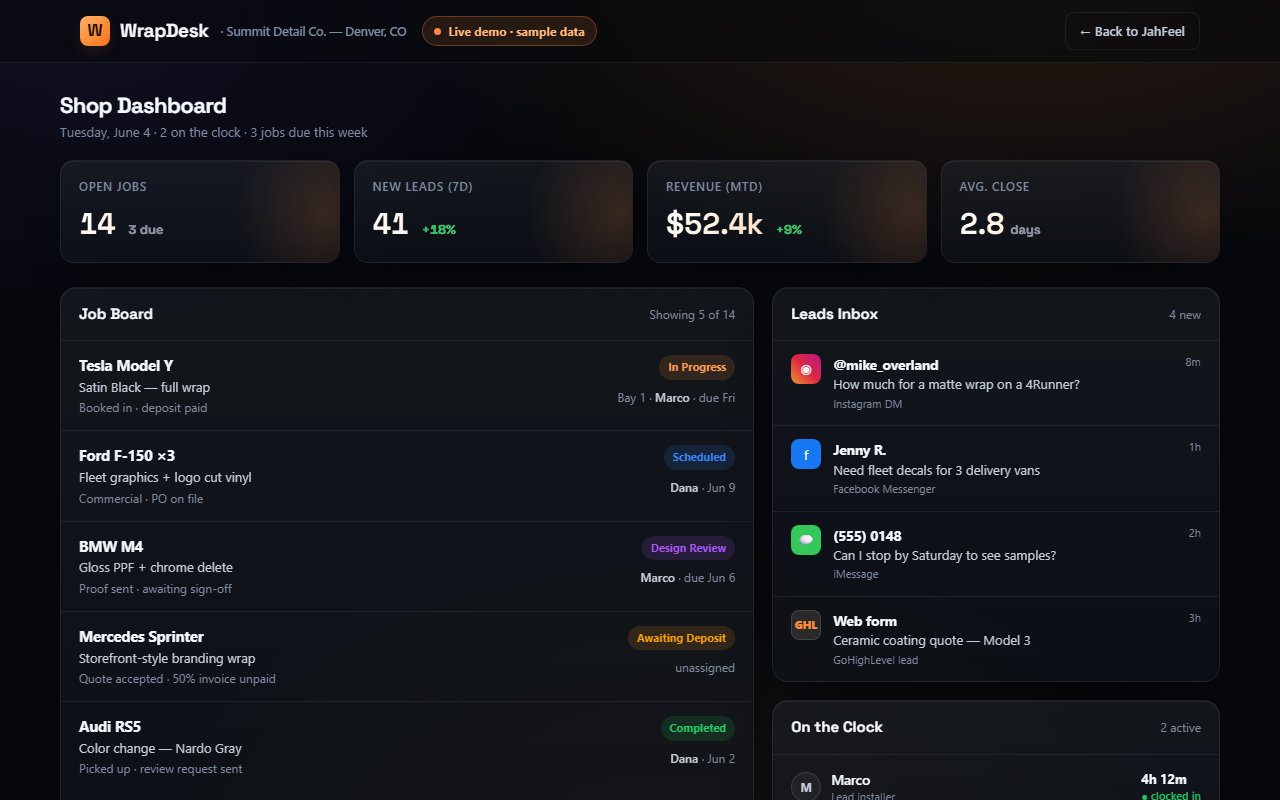
Task: Click the Design Review status badge
Action: [688, 548]
